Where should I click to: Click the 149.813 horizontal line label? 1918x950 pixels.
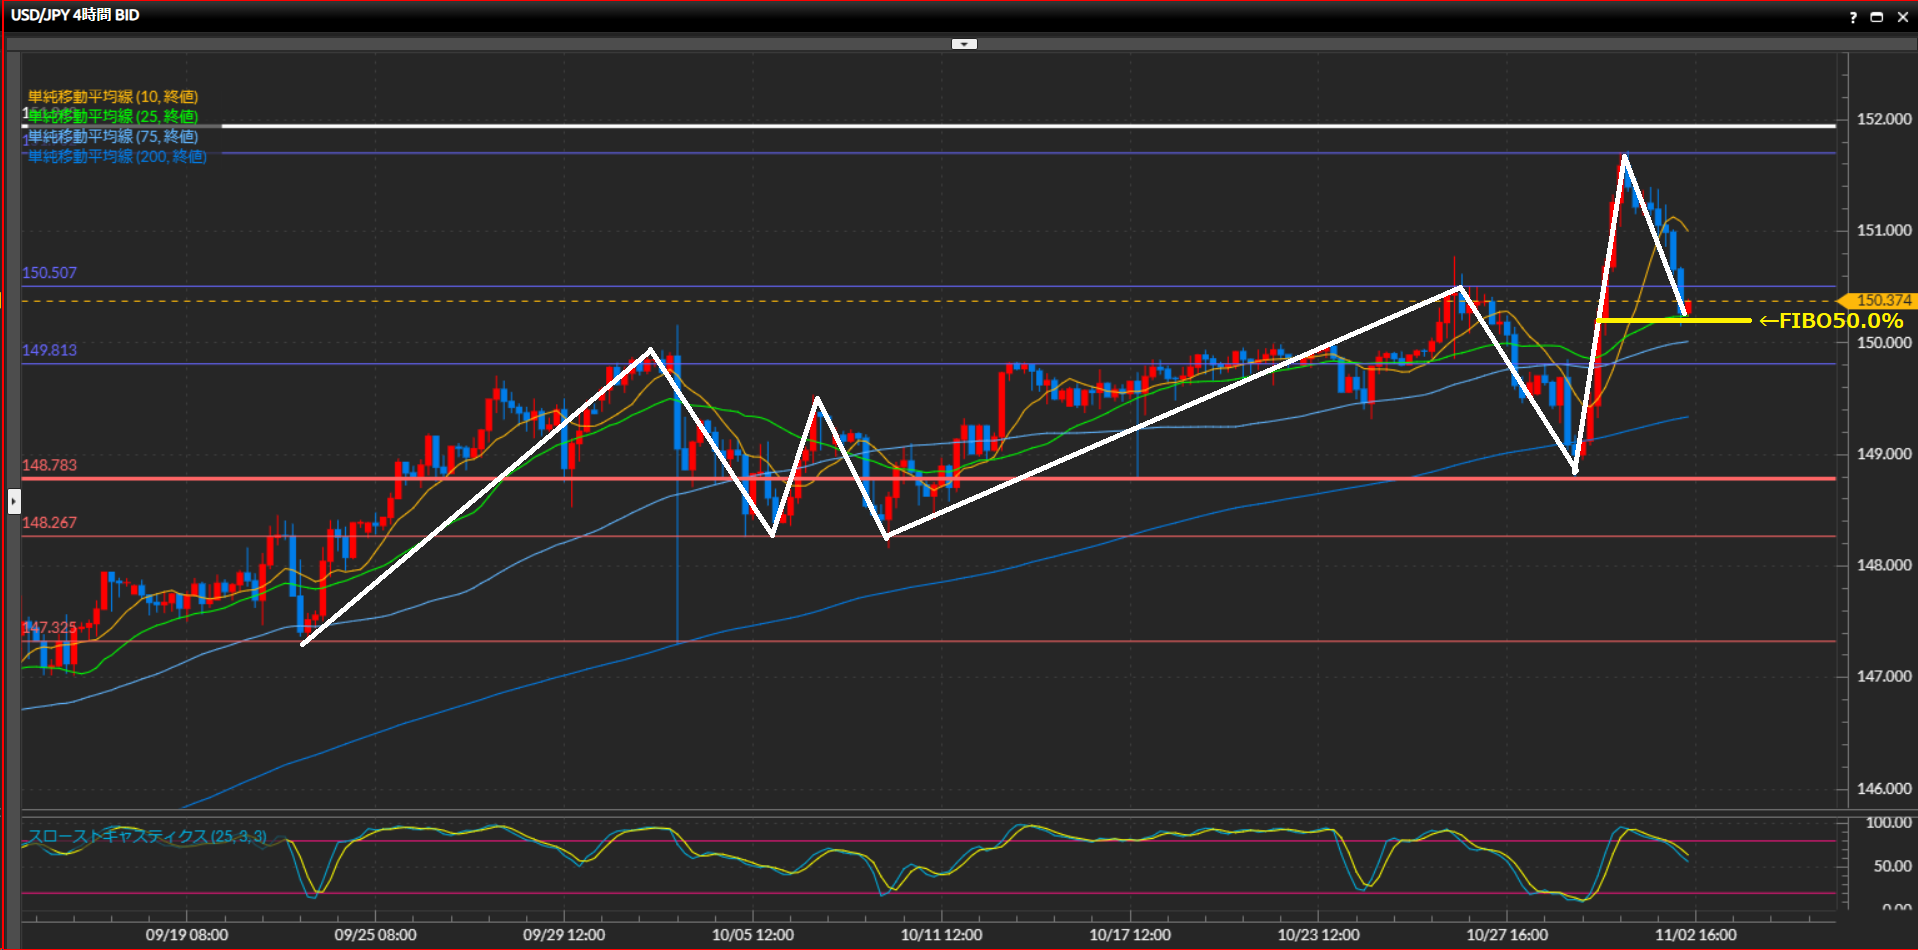pyautogui.click(x=49, y=350)
